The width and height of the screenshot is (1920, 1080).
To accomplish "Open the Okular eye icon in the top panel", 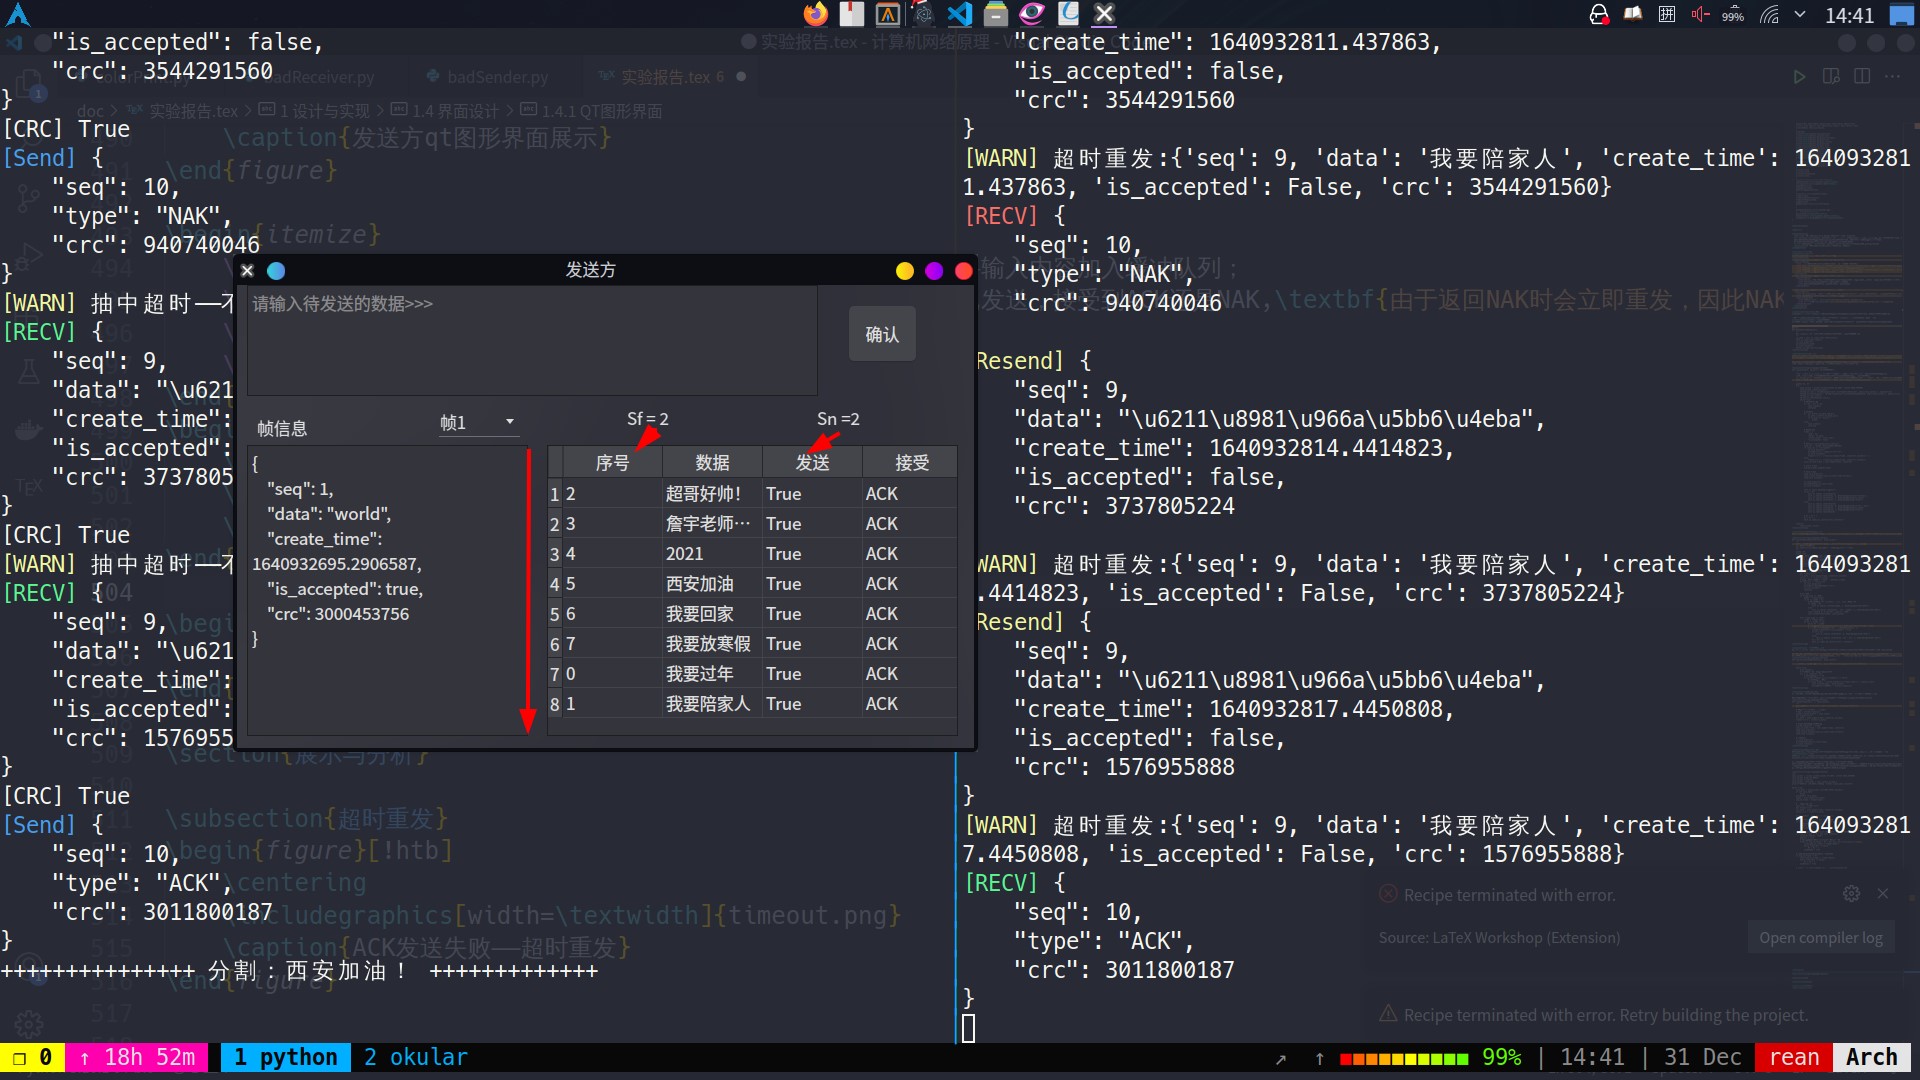I will pyautogui.click(x=1032, y=14).
